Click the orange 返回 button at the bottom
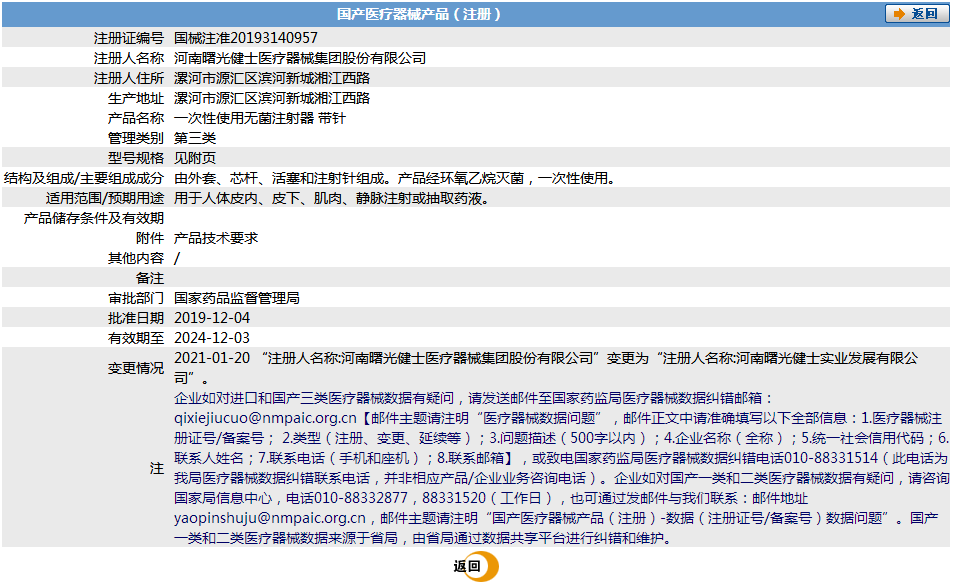Image resolution: width=955 pixels, height=583 pixels. (476, 567)
